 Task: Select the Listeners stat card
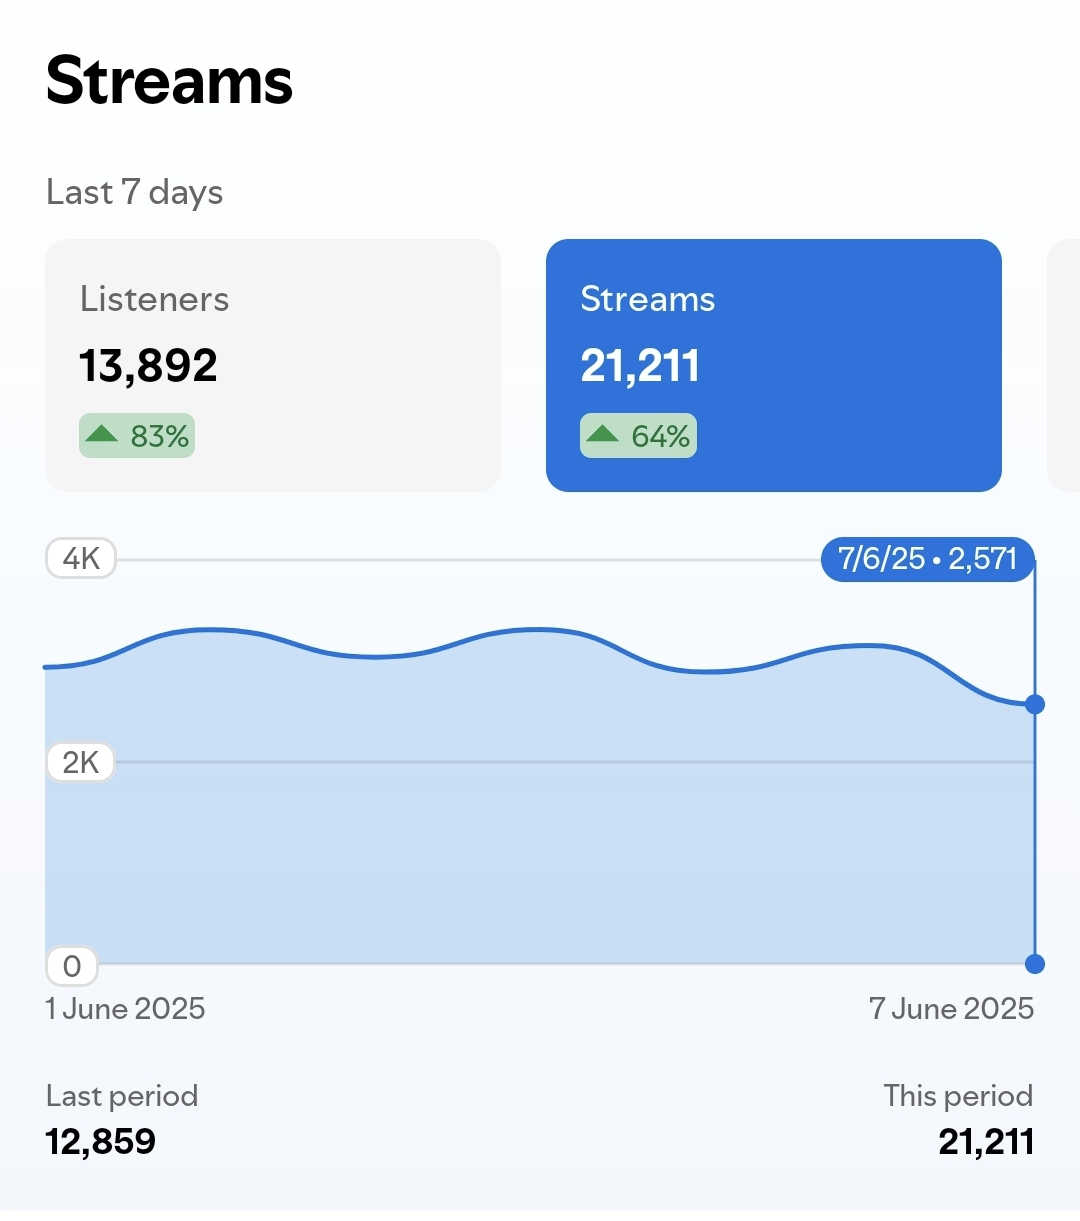(273, 365)
